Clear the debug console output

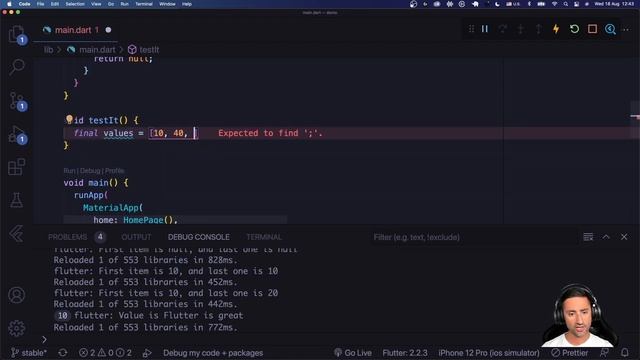coord(588,237)
